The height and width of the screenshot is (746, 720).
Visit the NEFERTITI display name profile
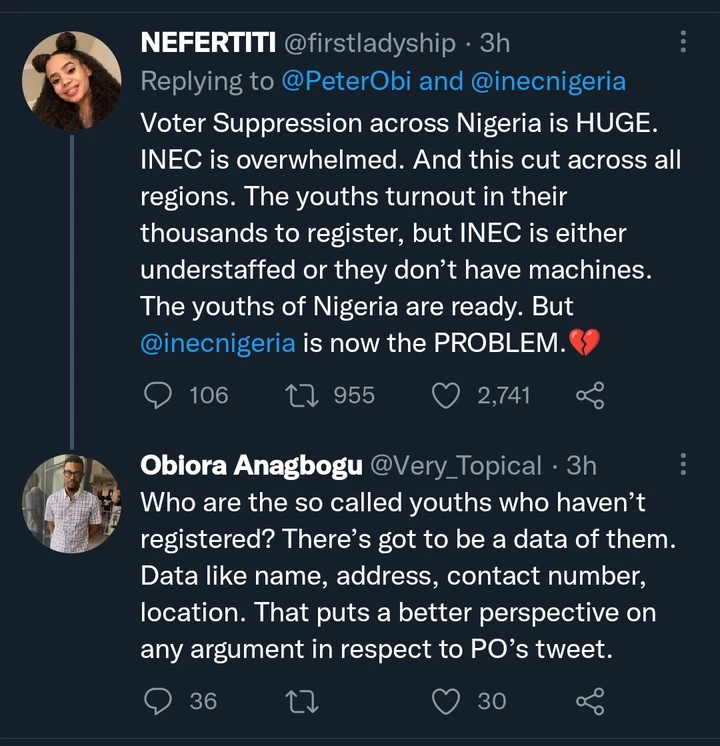(208, 43)
